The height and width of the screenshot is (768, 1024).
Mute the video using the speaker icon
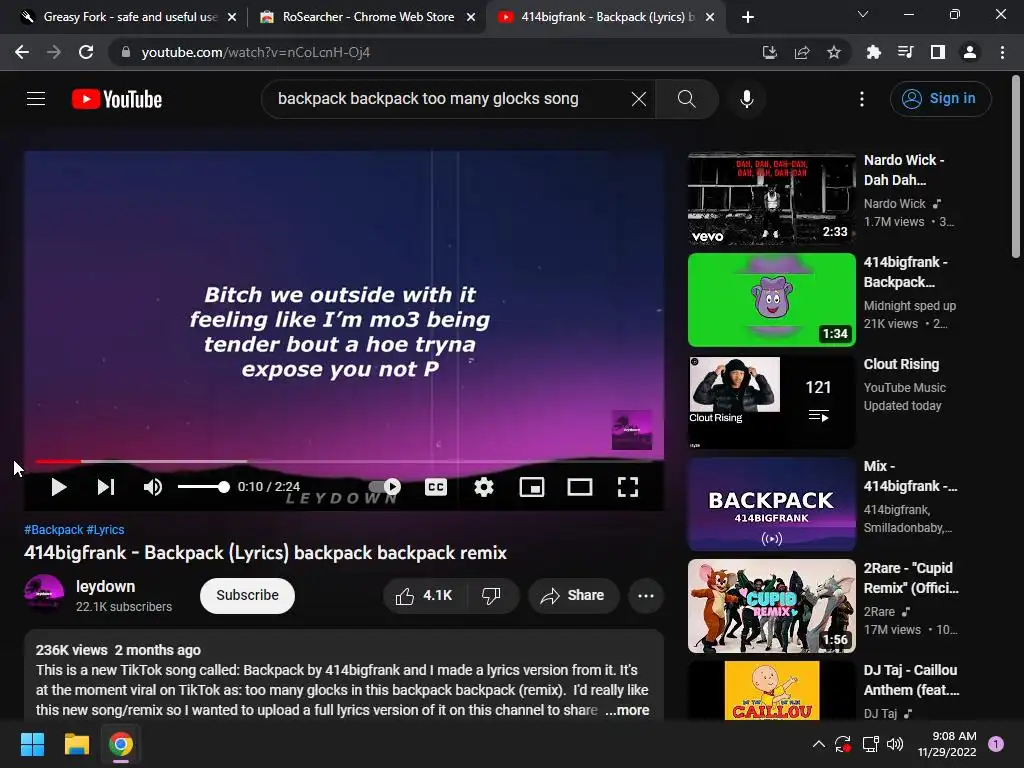tap(153, 487)
